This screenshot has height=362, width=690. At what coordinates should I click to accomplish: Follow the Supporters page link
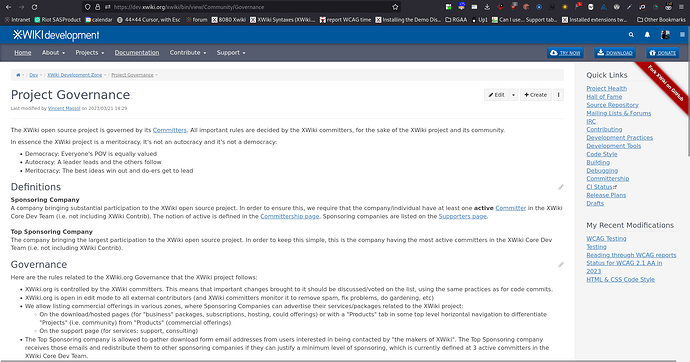coord(462,216)
